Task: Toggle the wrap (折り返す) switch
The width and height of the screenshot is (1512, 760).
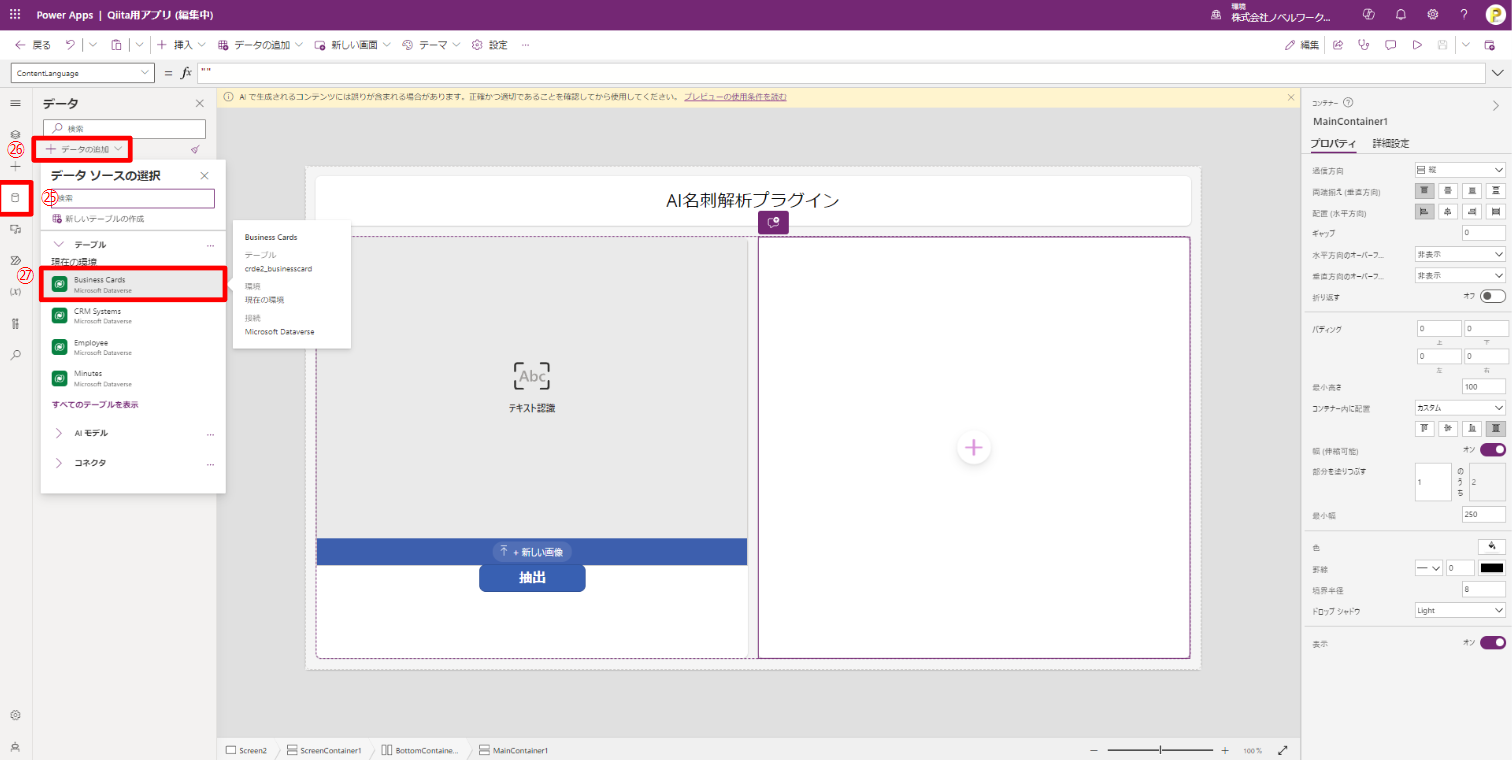Action: coord(1493,296)
